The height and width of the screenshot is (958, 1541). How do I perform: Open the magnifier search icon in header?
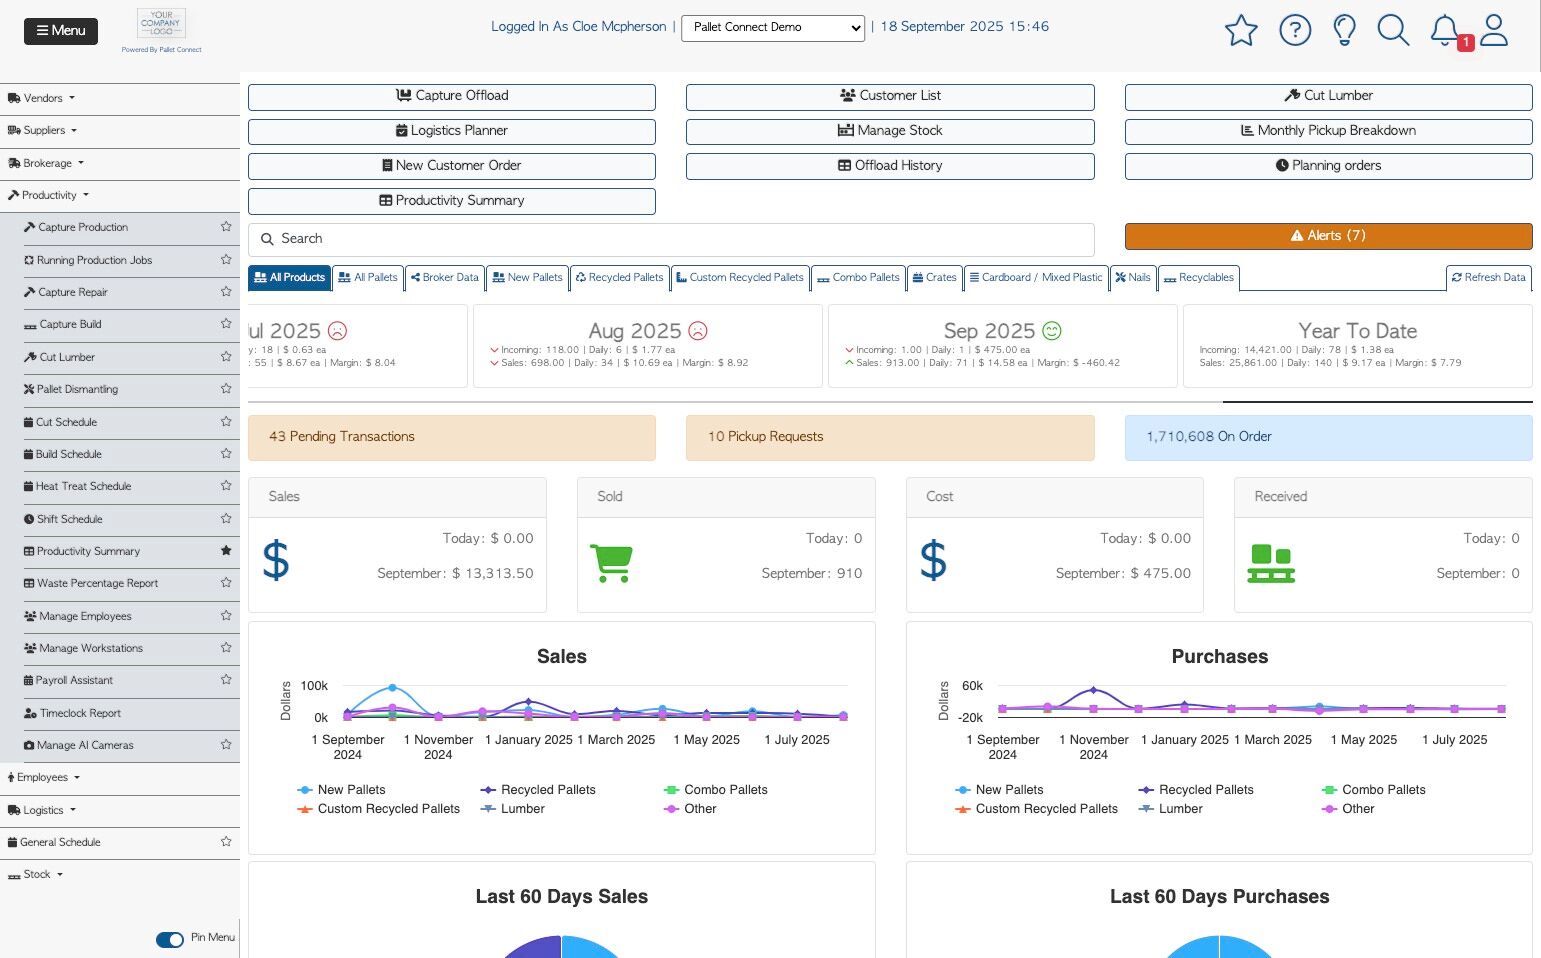pos(1393,30)
